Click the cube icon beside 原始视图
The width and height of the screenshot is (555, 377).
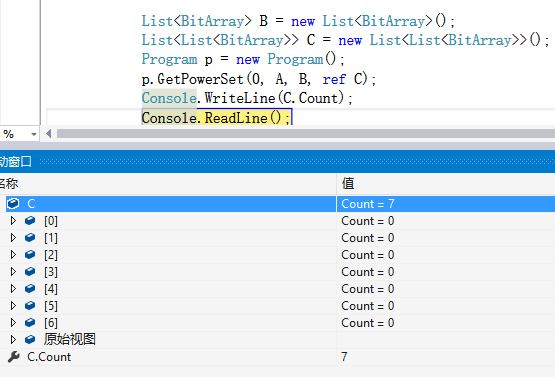coord(30,340)
